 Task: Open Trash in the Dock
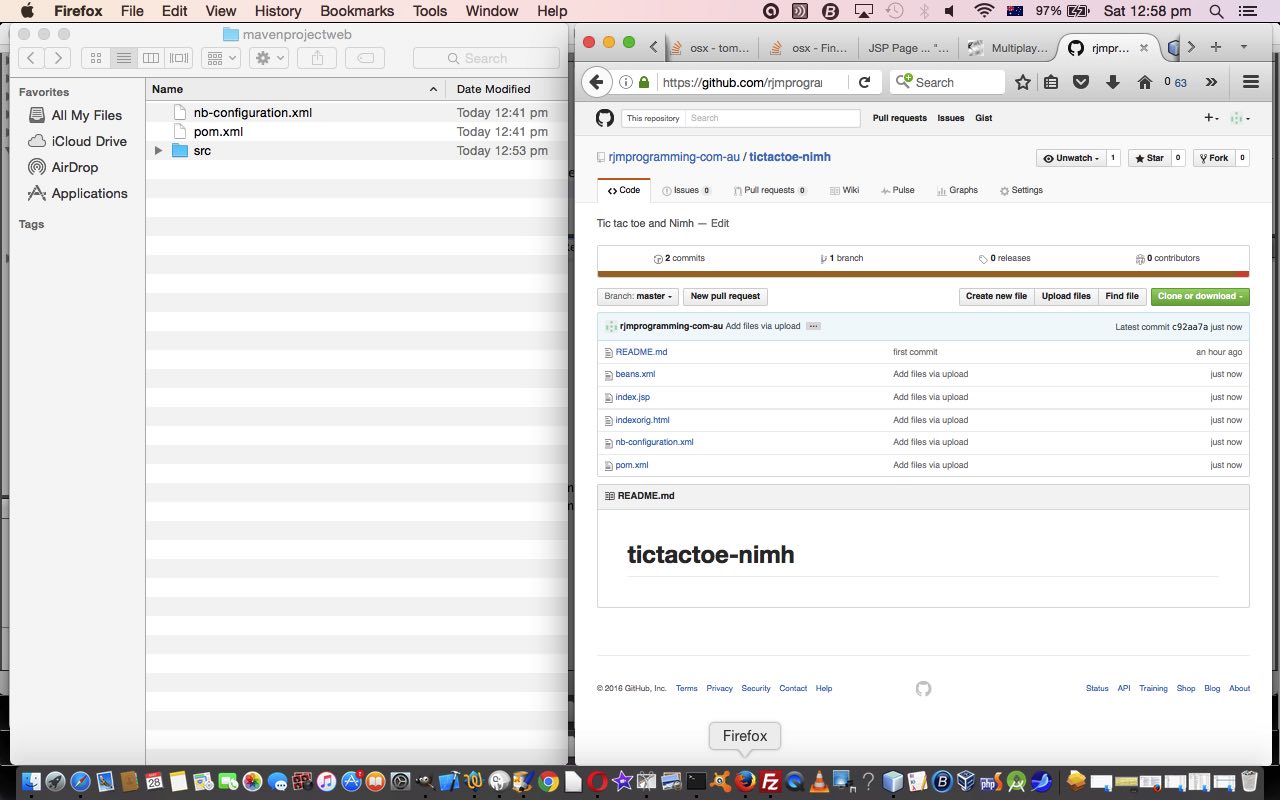pyautogui.click(x=1249, y=781)
